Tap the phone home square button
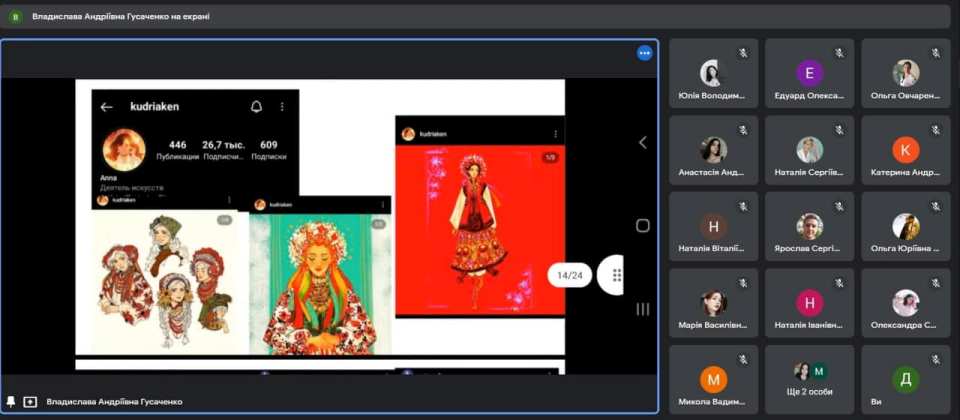960x420 pixels. pos(642,226)
